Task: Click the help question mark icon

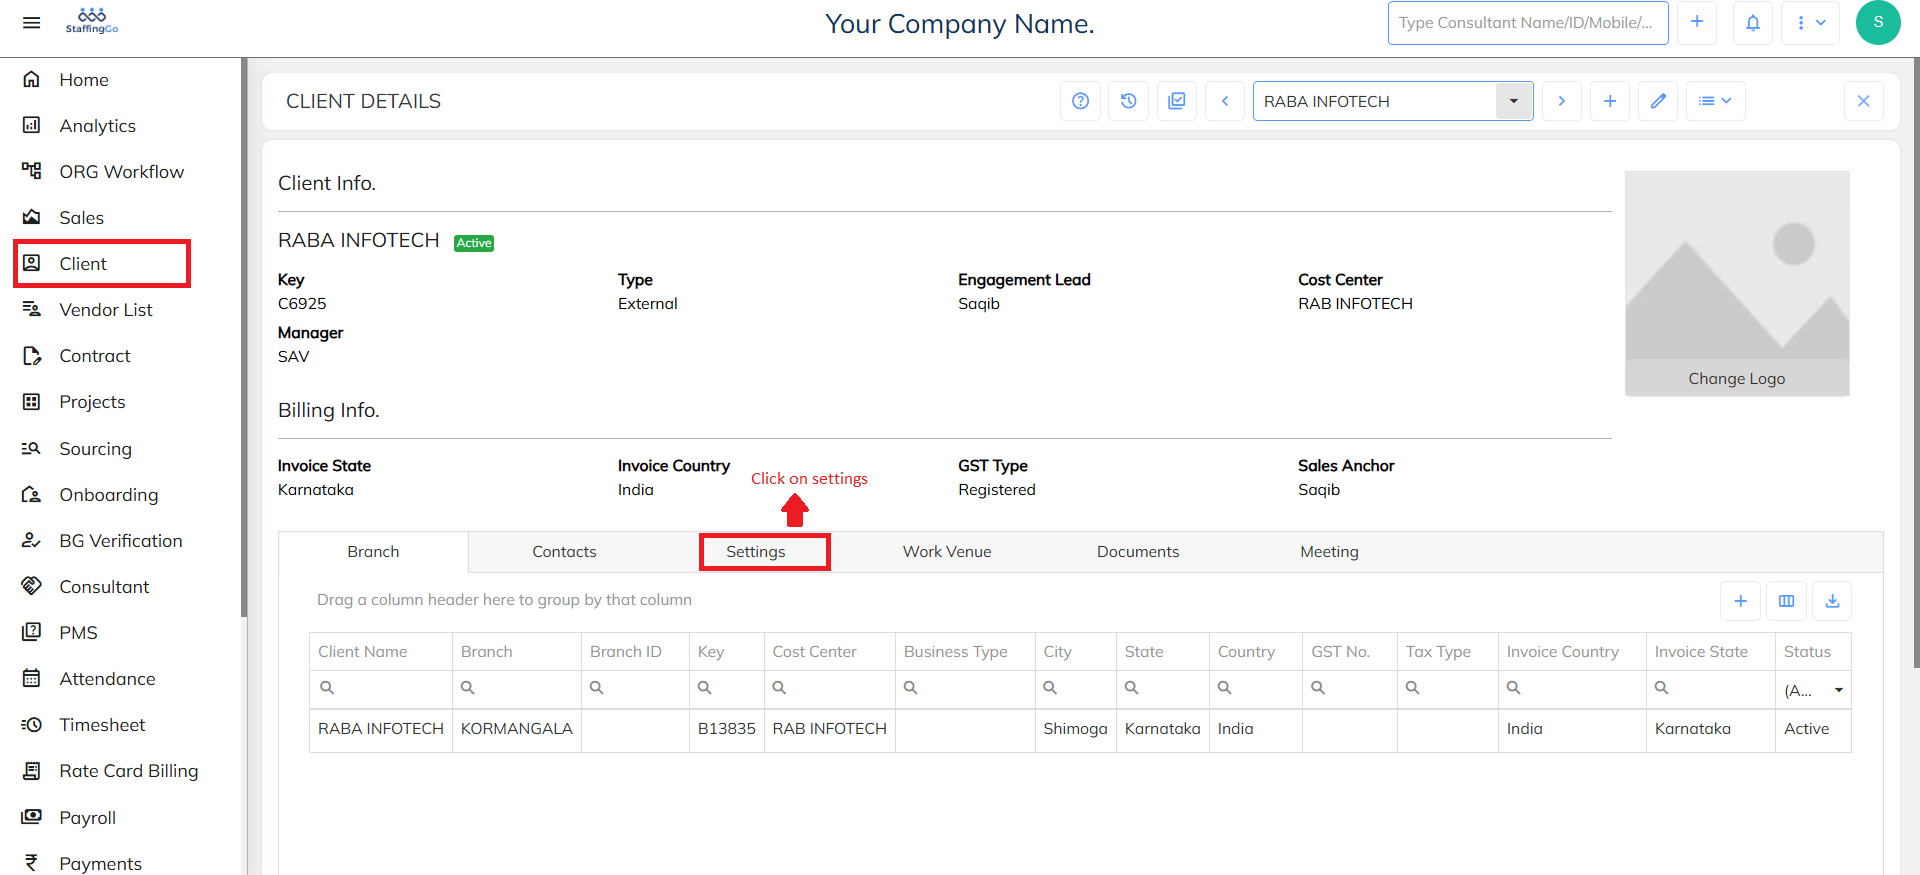Action: coord(1080,101)
